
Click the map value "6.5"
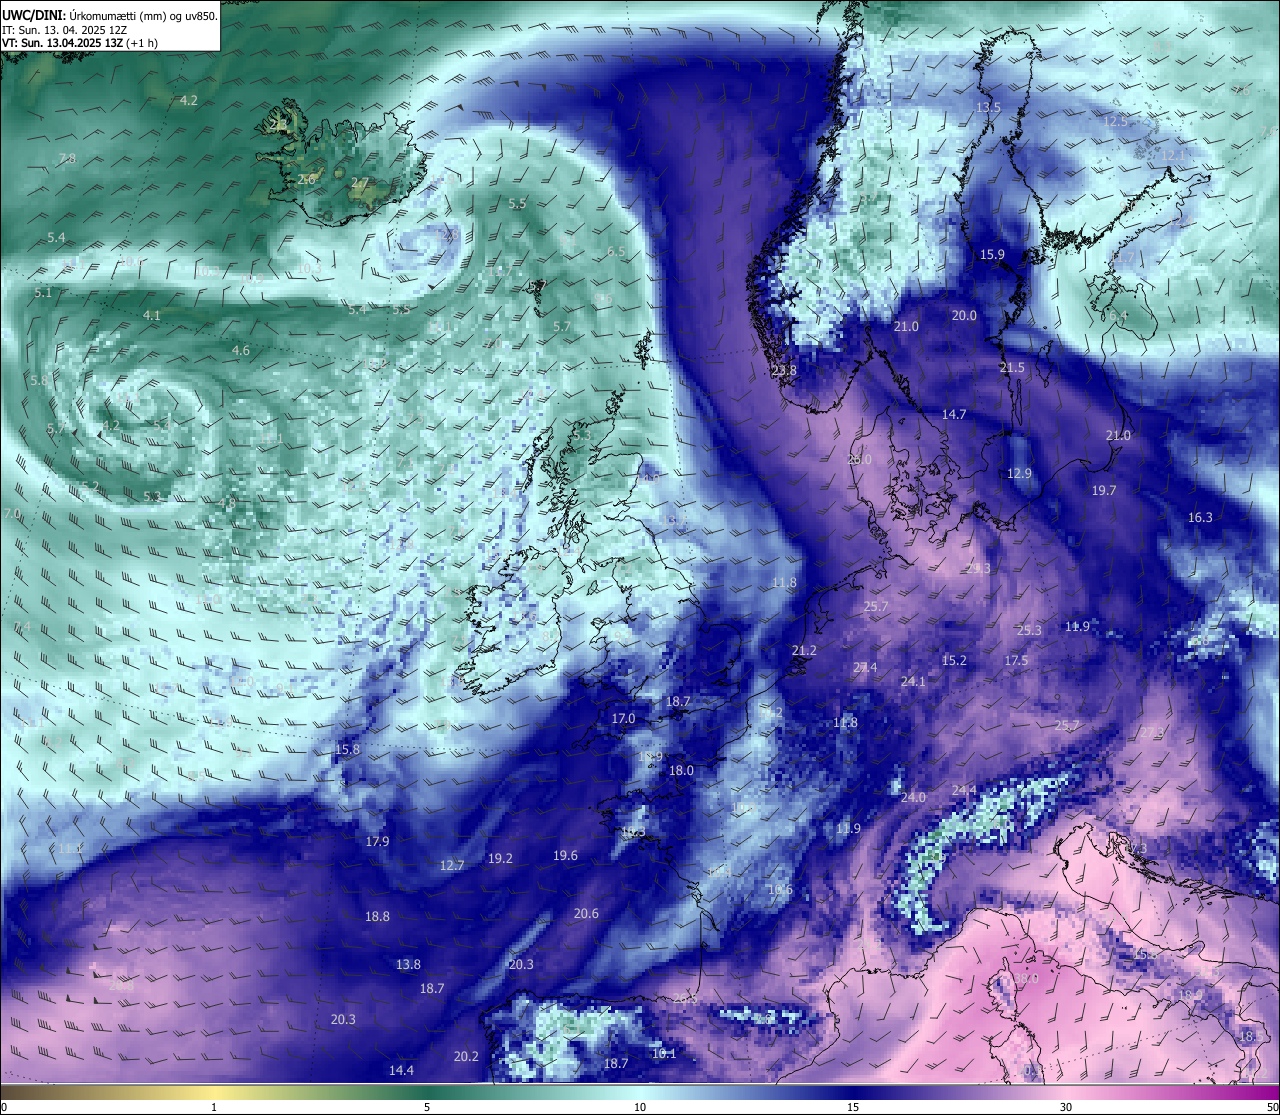pyautogui.click(x=616, y=252)
